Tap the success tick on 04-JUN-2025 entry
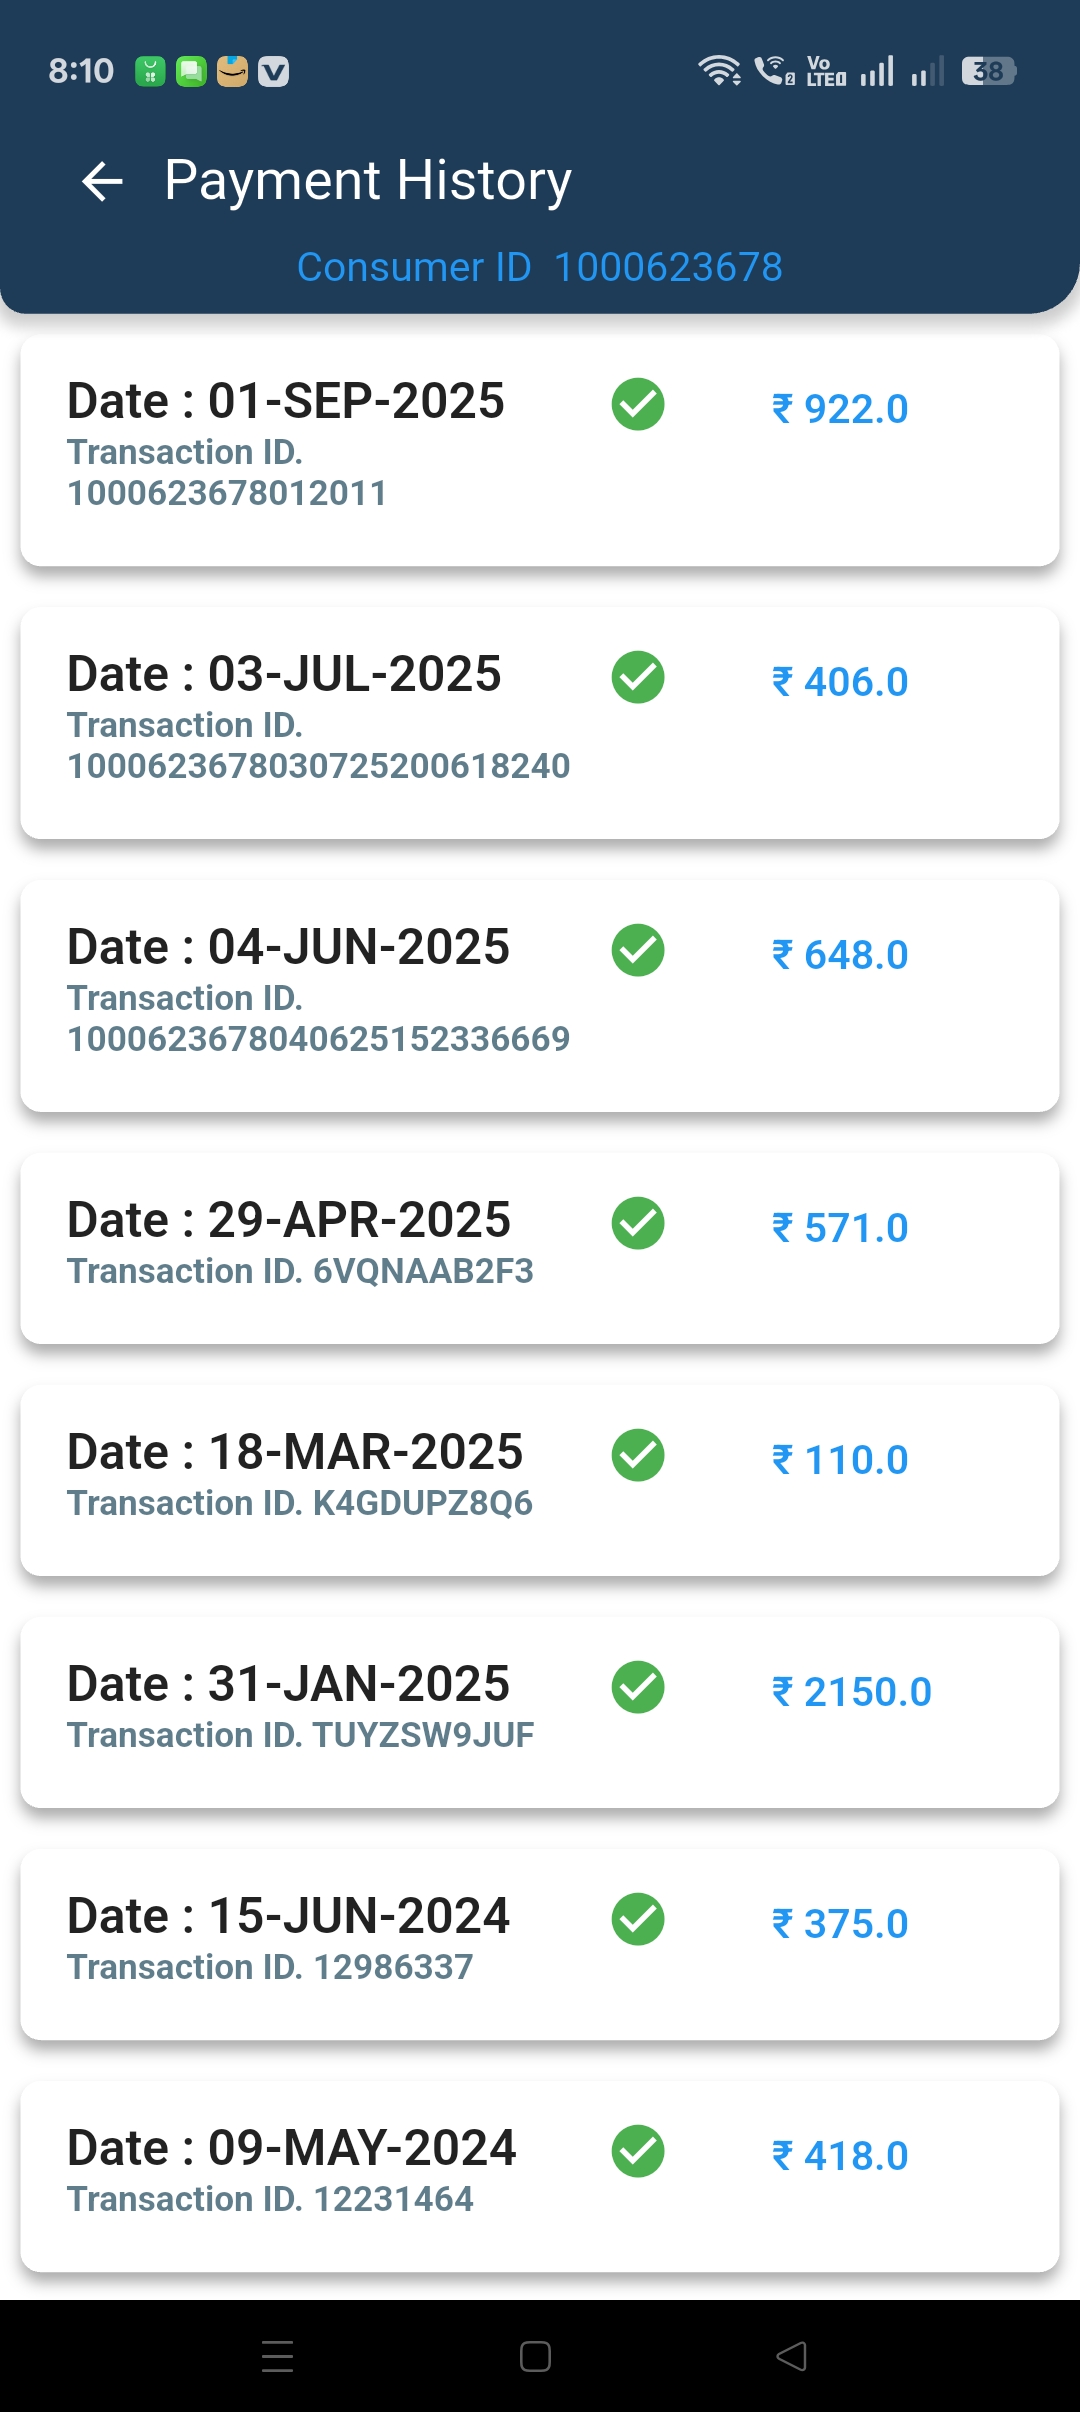This screenshot has height=2412, width=1080. pos(638,951)
